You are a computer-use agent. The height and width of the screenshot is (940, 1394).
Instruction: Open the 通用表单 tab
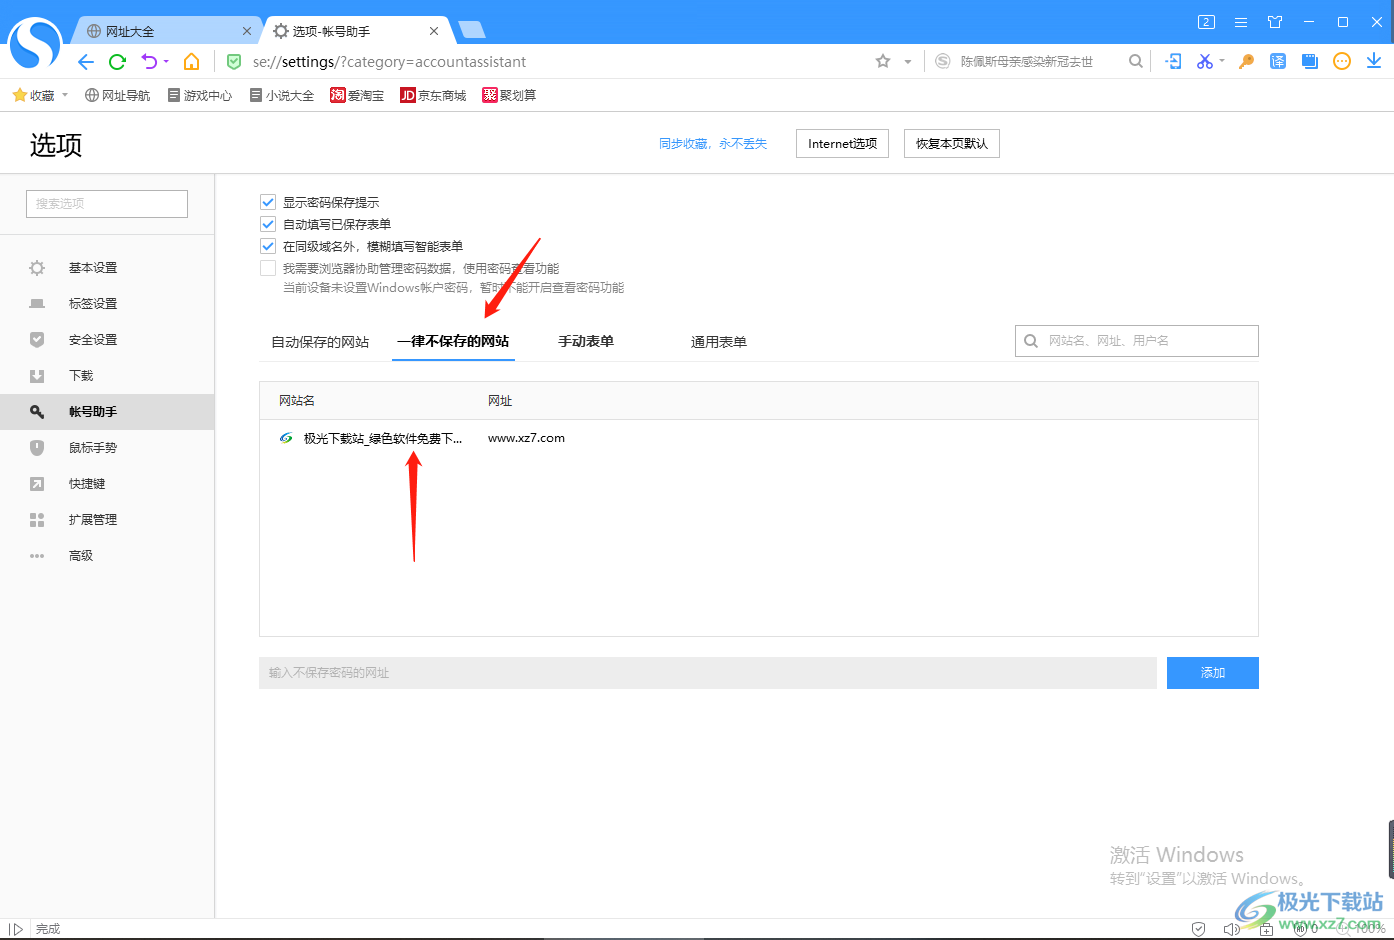click(719, 342)
